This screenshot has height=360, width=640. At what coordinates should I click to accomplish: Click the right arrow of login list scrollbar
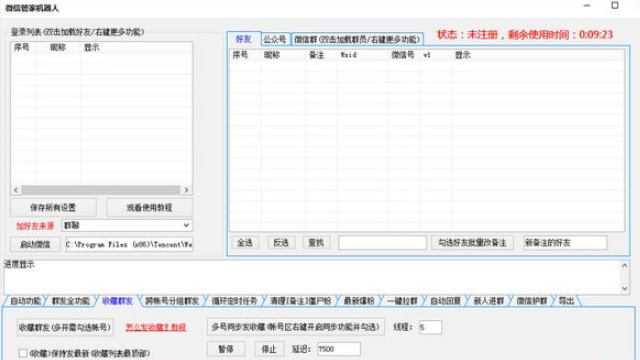[x=187, y=190]
